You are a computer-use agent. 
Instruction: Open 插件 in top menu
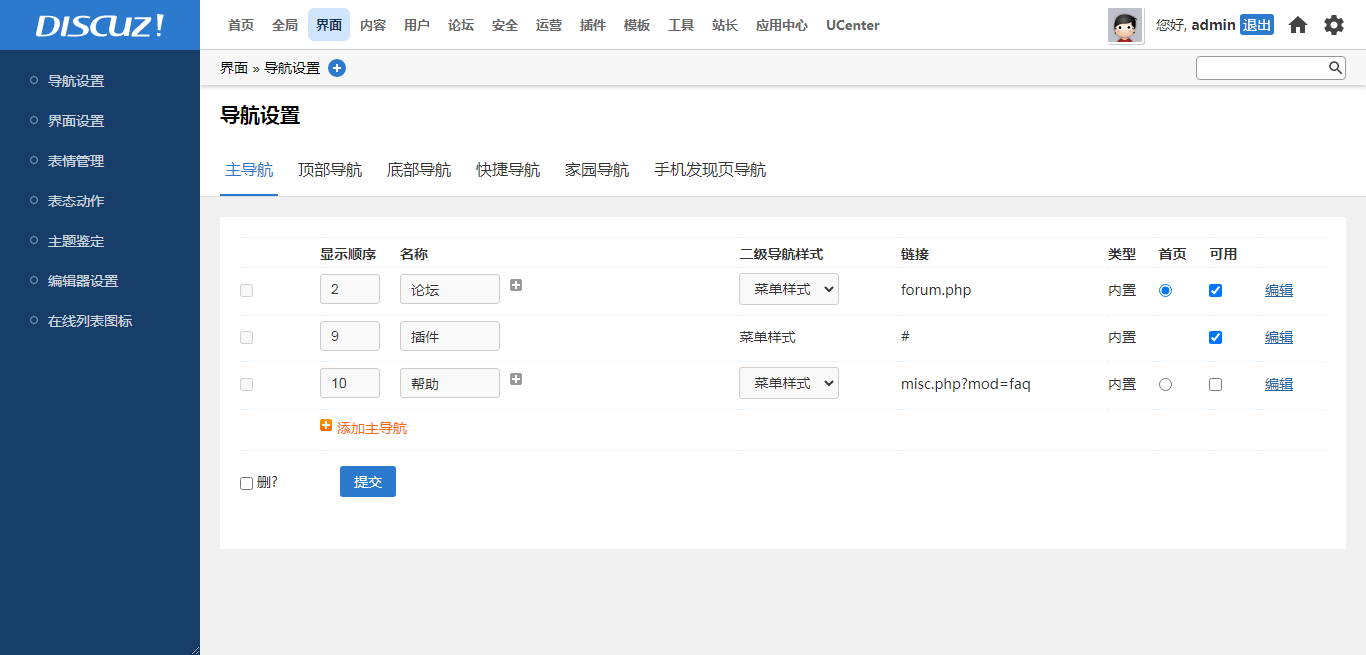593,25
